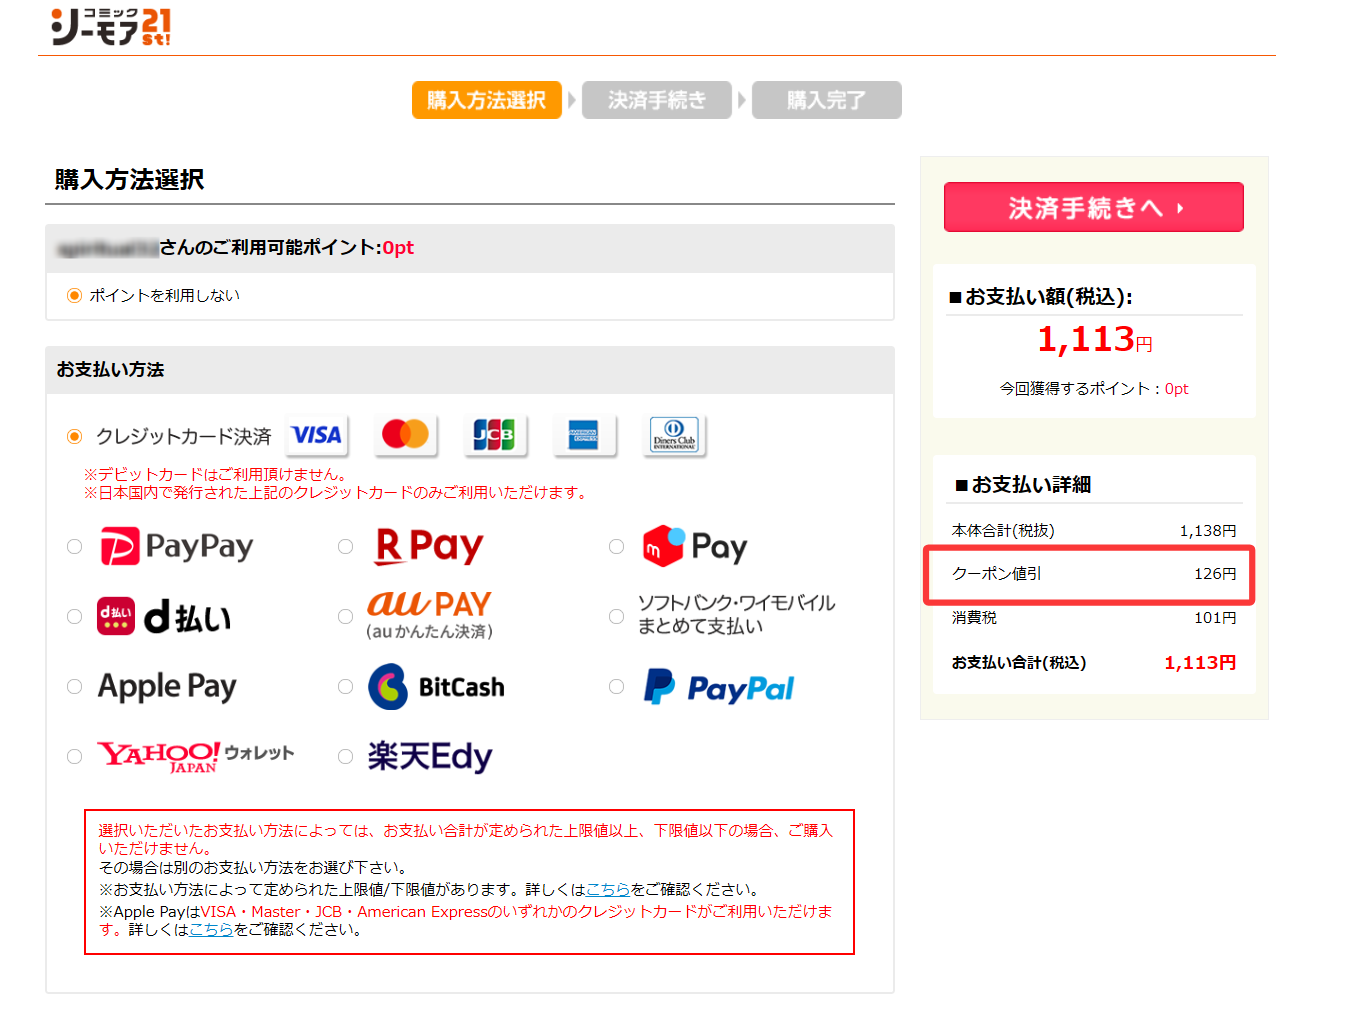1357x1014 pixels.
Task: Select the d払い radio button
Action: click(74, 616)
